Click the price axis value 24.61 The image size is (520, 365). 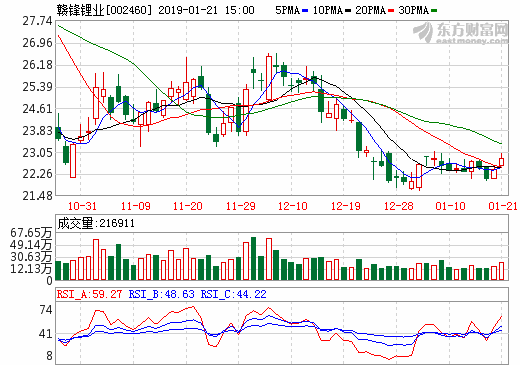click(x=37, y=109)
